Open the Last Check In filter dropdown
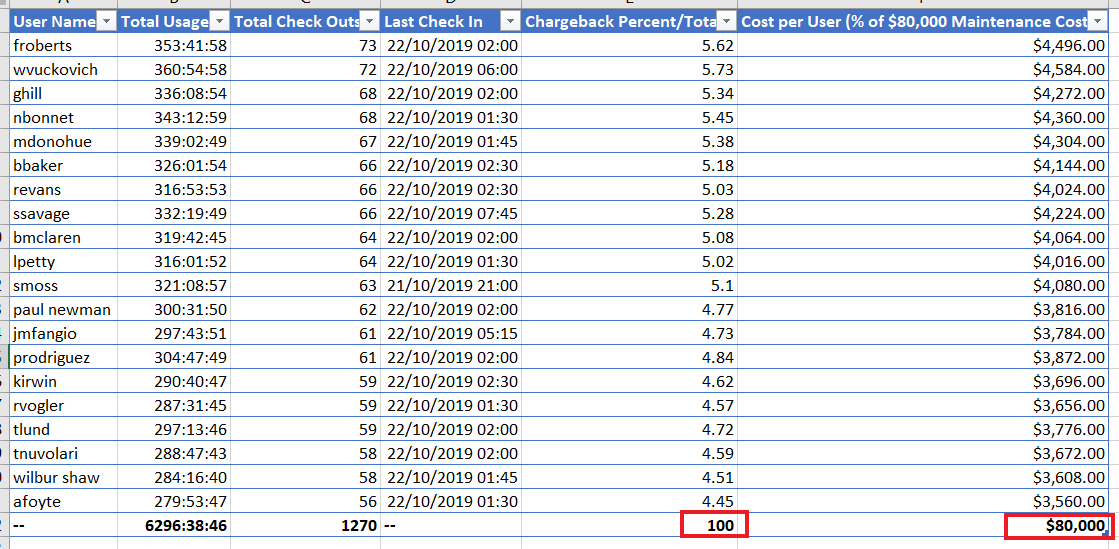This screenshot has height=549, width=1119. click(x=509, y=21)
